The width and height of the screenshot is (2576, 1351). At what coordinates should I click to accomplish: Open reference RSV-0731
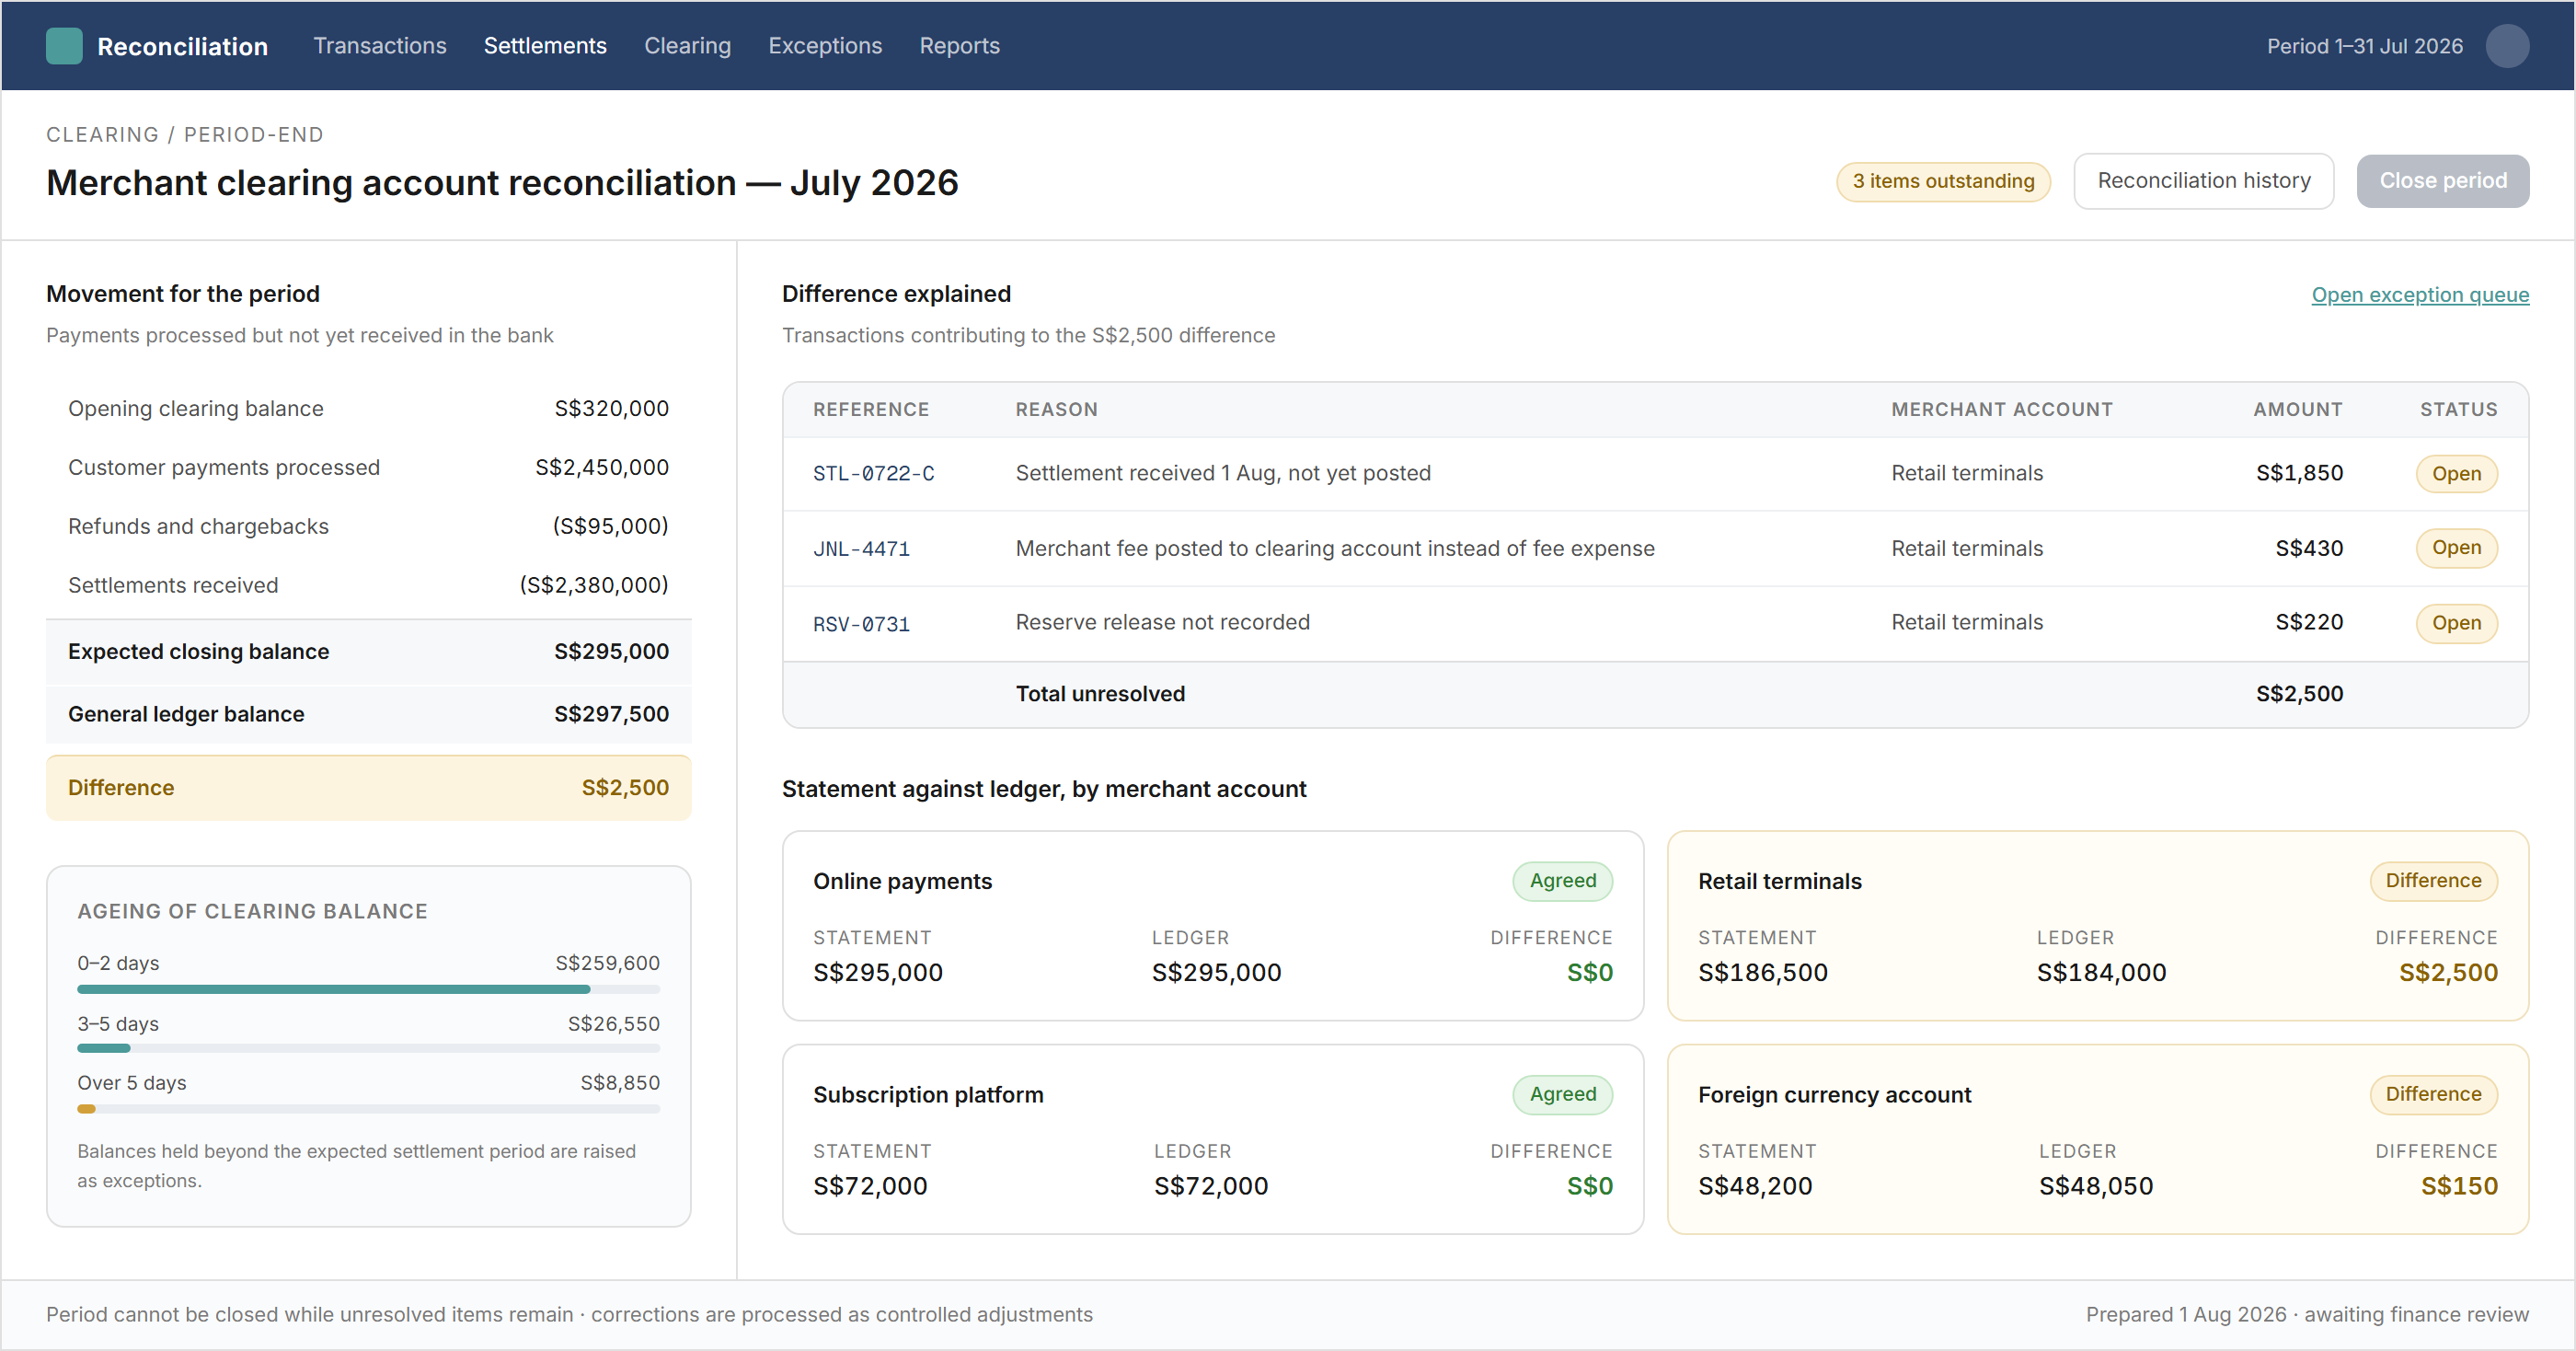[x=861, y=624]
